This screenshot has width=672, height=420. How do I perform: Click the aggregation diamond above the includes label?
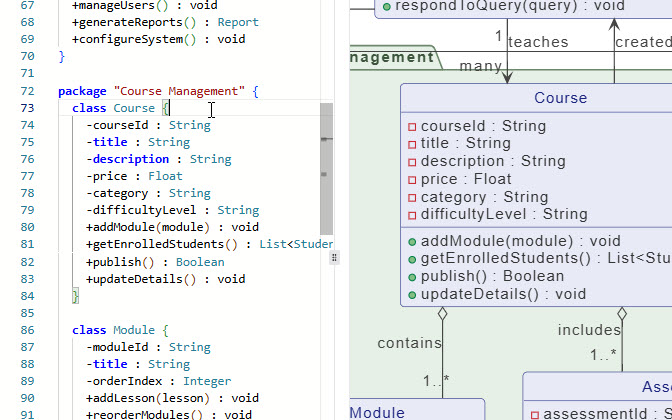point(622,314)
